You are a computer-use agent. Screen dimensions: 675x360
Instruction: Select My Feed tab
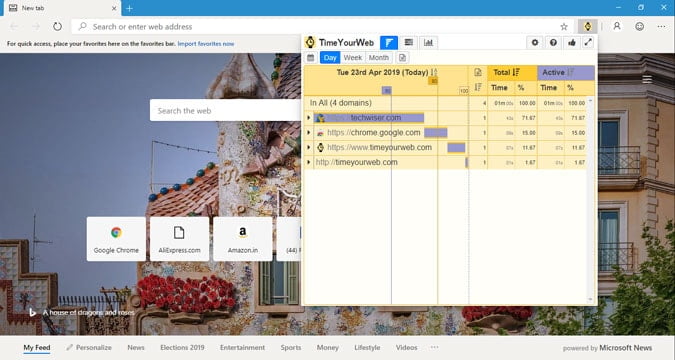[x=37, y=348]
